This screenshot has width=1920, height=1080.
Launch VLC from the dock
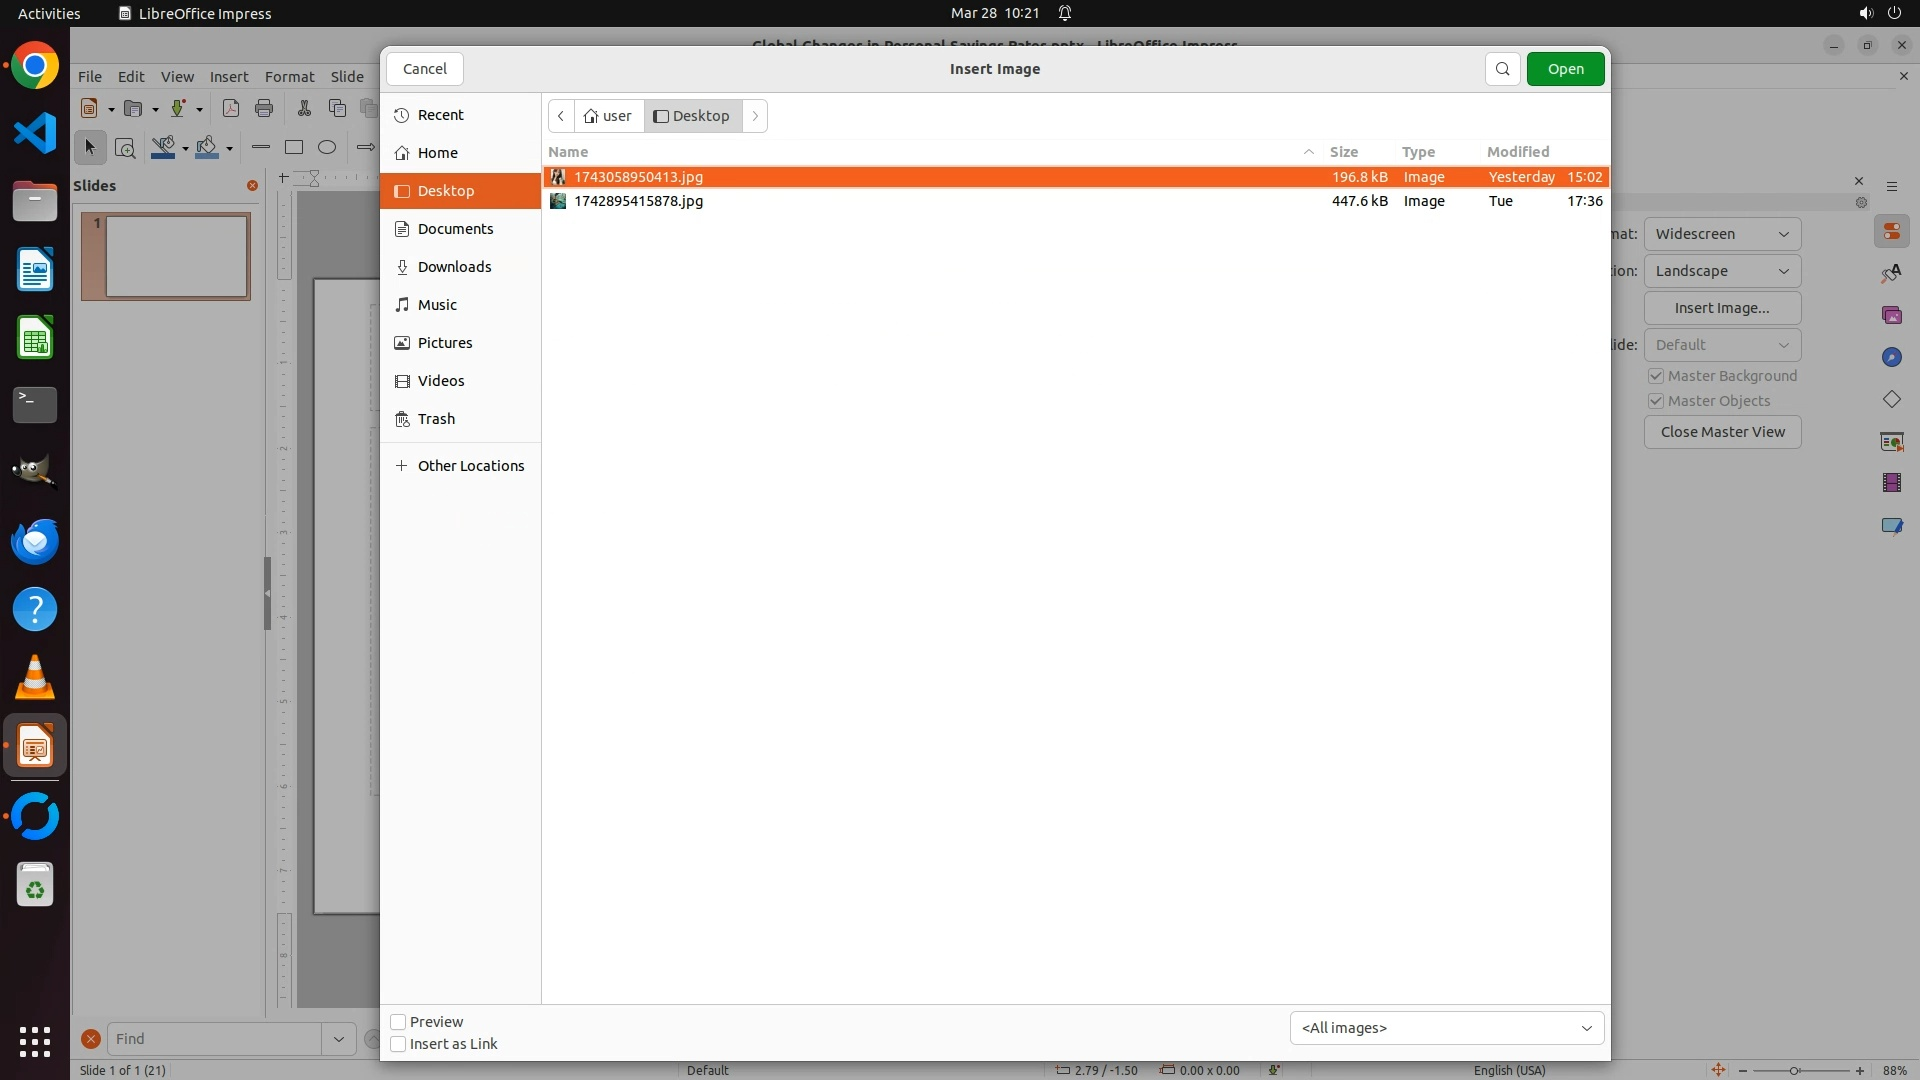[x=35, y=678]
